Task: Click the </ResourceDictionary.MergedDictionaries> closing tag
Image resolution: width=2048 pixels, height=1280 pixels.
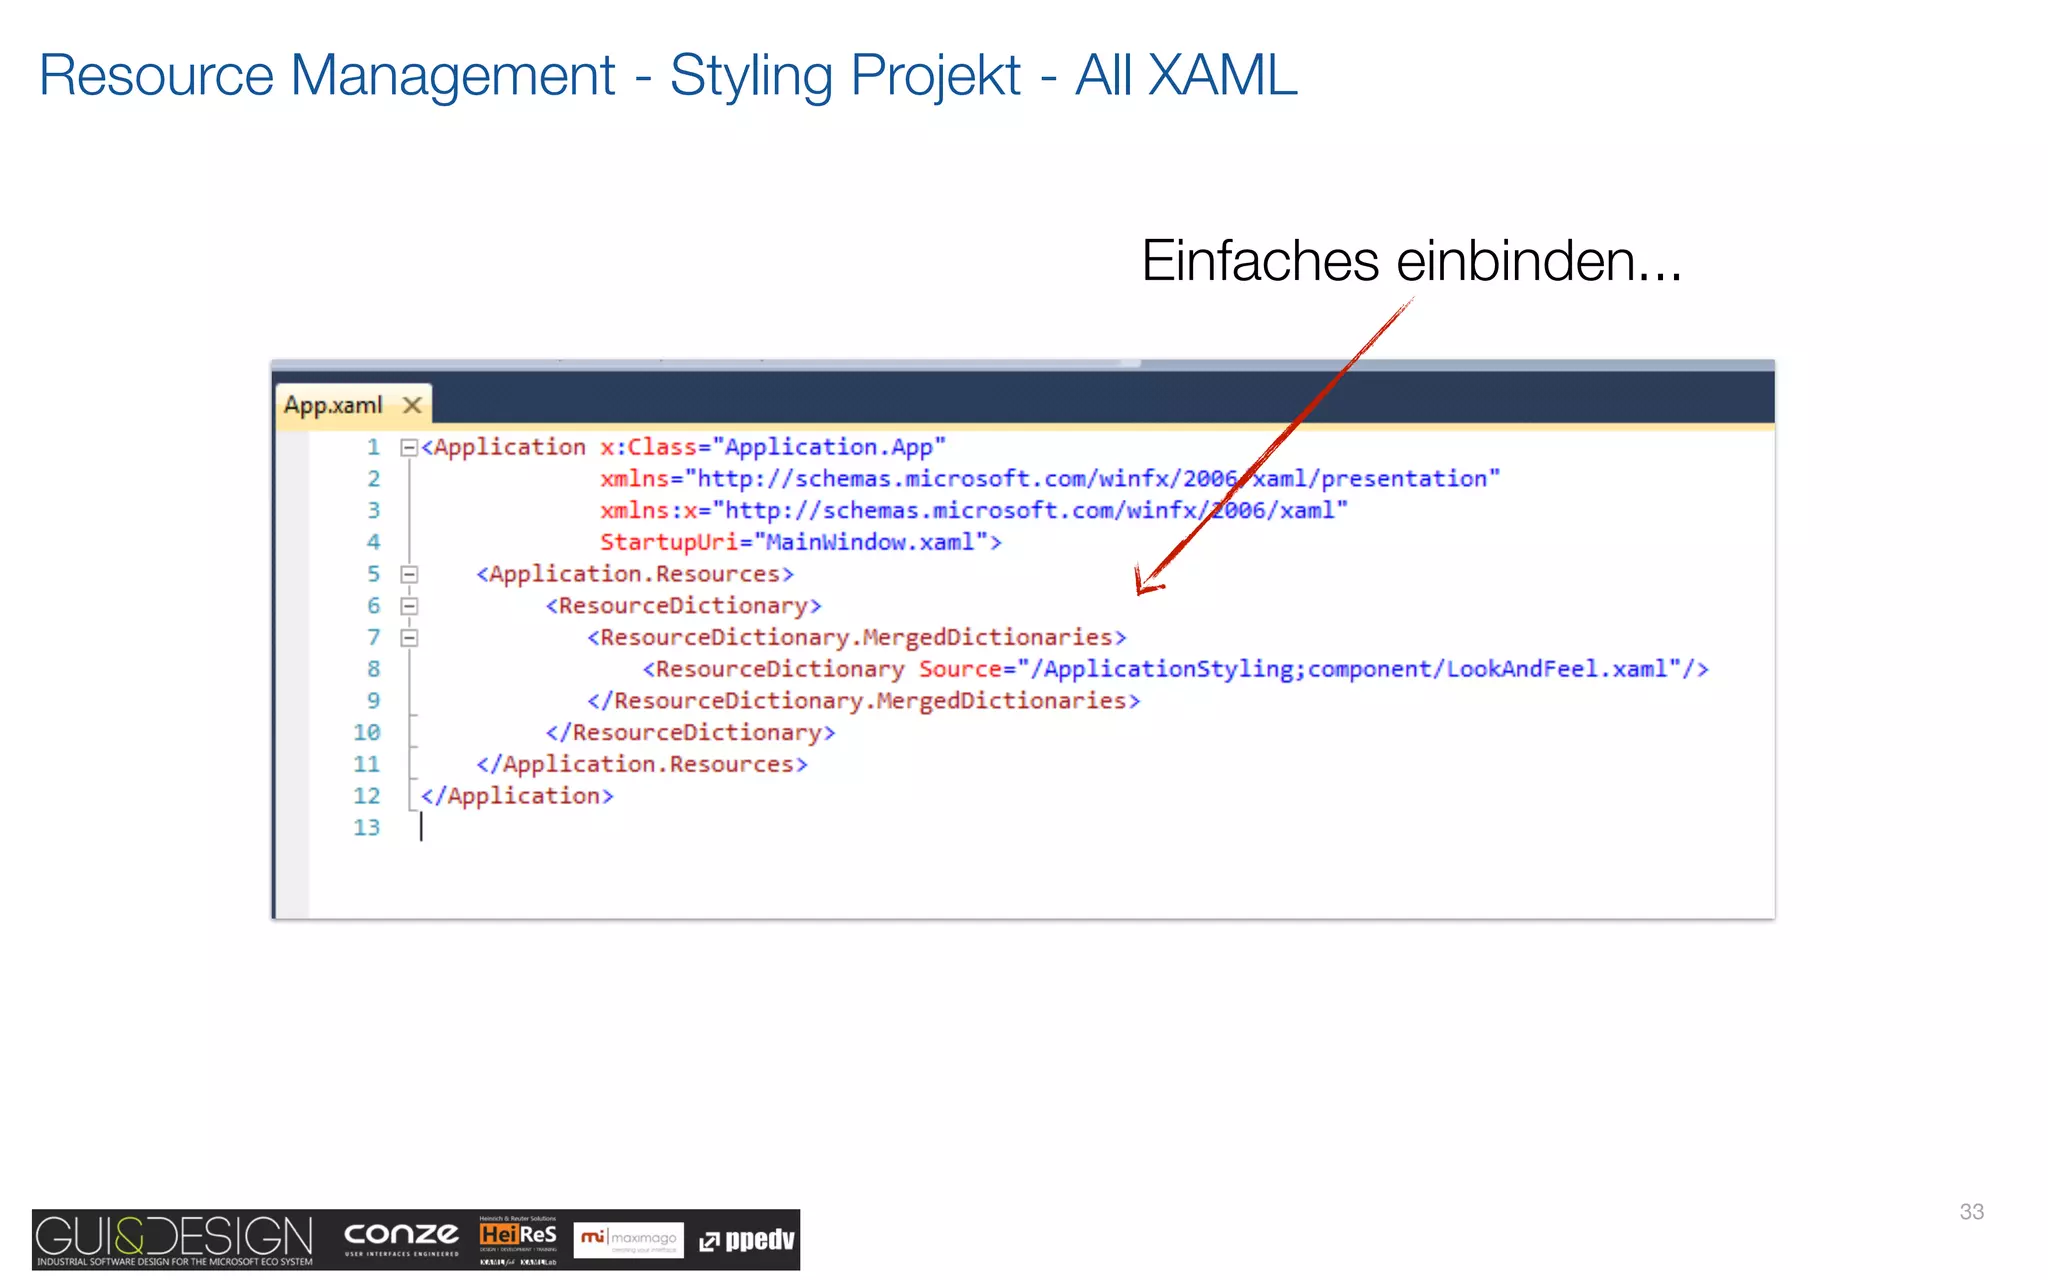Action: (x=864, y=701)
